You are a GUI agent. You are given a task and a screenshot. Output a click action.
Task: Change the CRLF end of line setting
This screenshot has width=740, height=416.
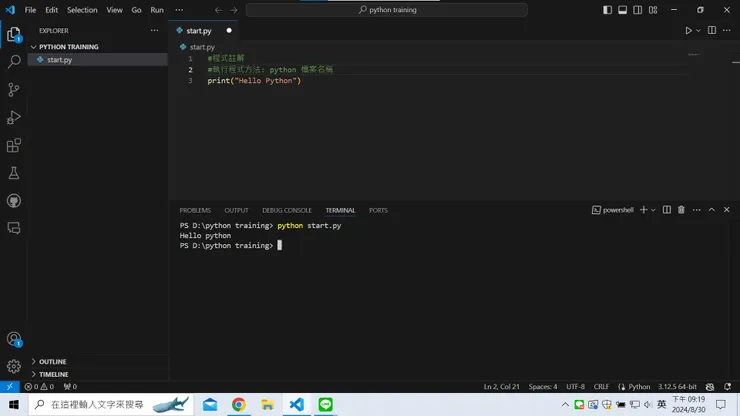pos(601,387)
